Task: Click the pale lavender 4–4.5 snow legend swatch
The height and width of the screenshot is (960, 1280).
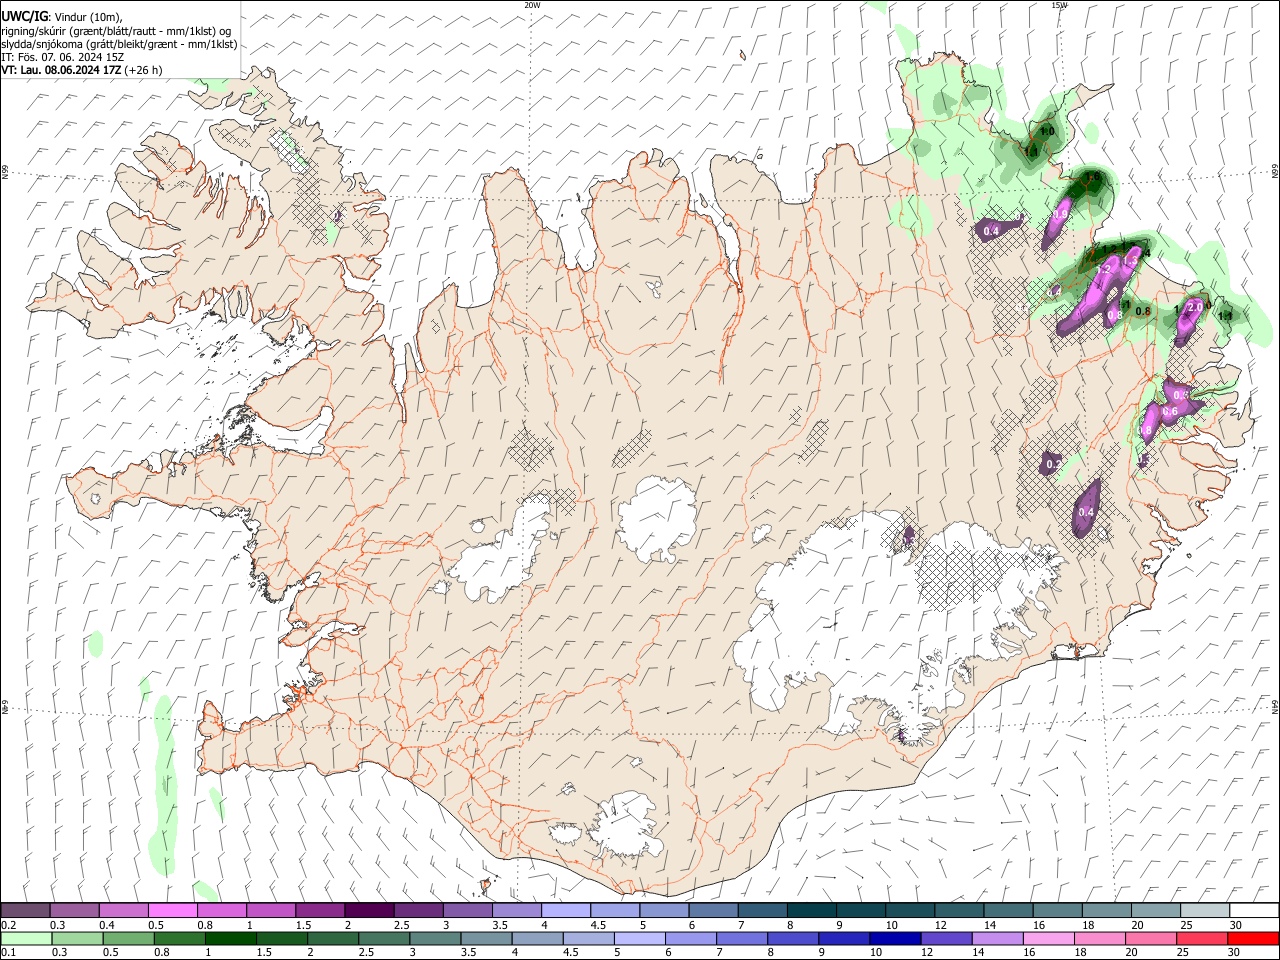Action: [564, 910]
